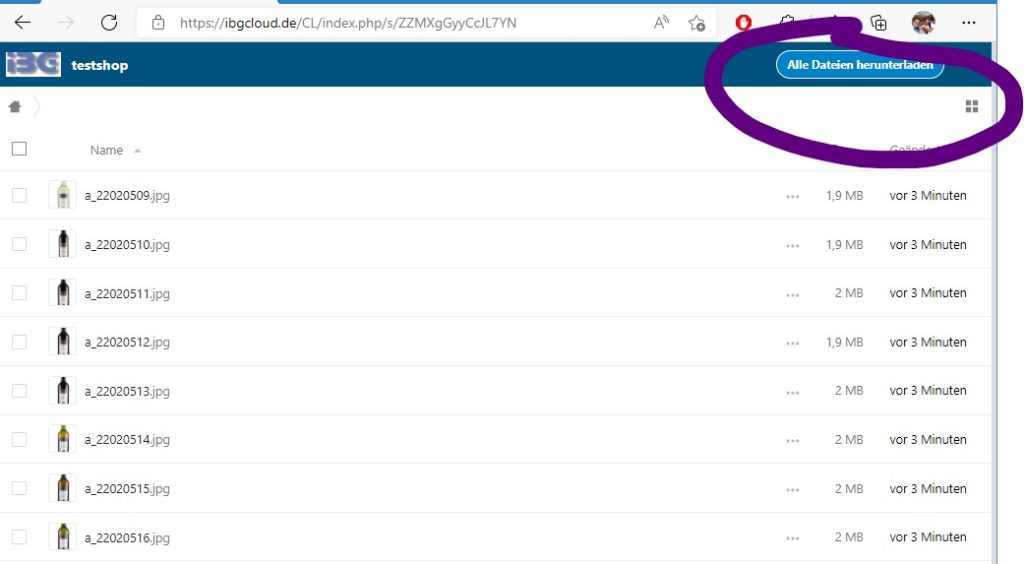Reload the page with refresh icon
The height and width of the screenshot is (564, 1024).
(109, 23)
